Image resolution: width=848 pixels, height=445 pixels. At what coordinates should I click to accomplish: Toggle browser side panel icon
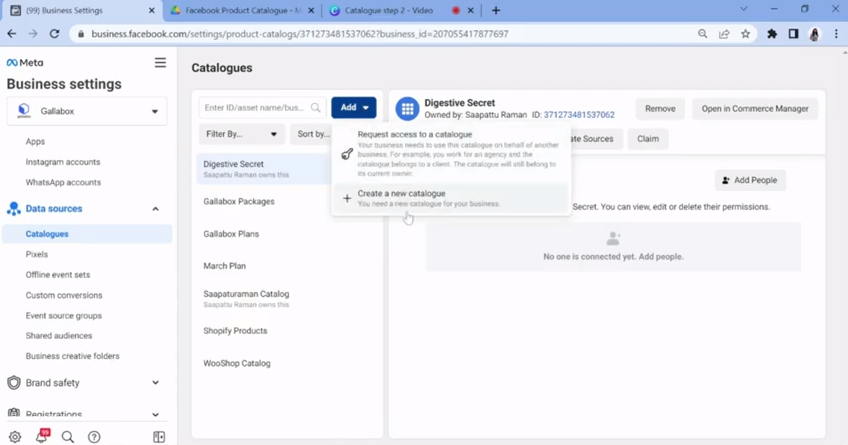[x=793, y=34]
